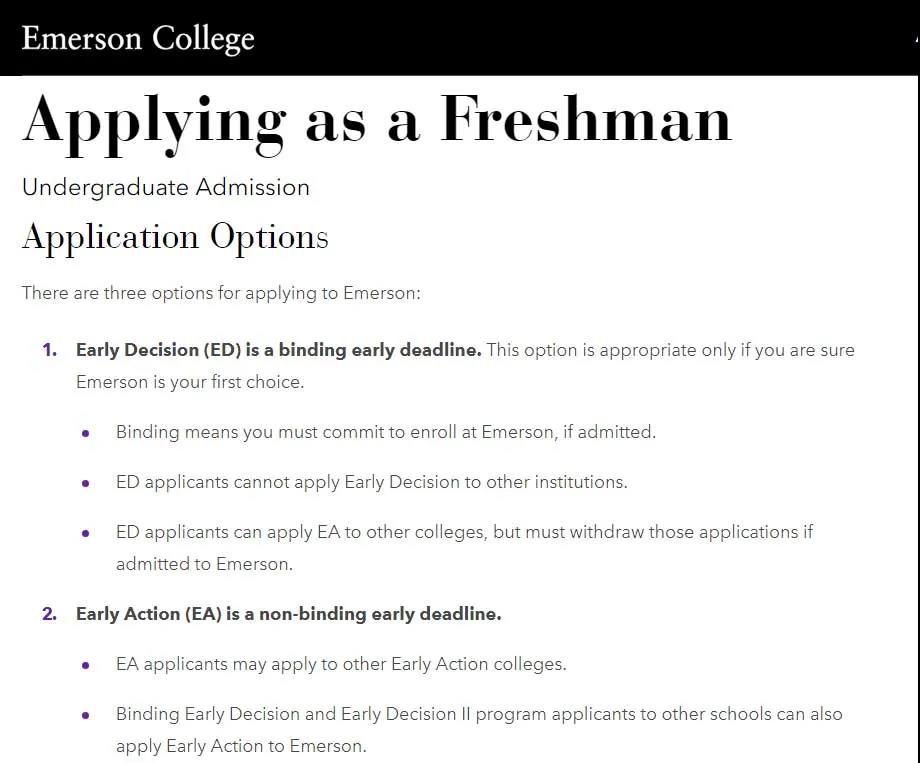Viewport: 920px width, 763px height.
Task: Click "Emerson is your first choice" line
Action: coord(190,382)
